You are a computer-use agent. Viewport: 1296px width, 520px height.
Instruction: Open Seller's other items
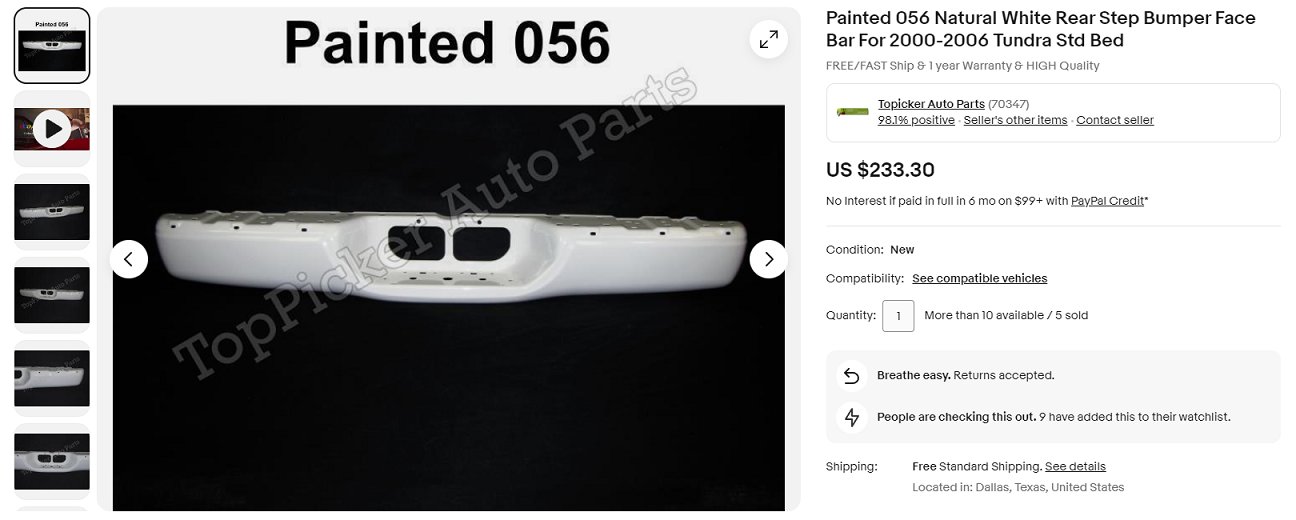click(x=1015, y=120)
